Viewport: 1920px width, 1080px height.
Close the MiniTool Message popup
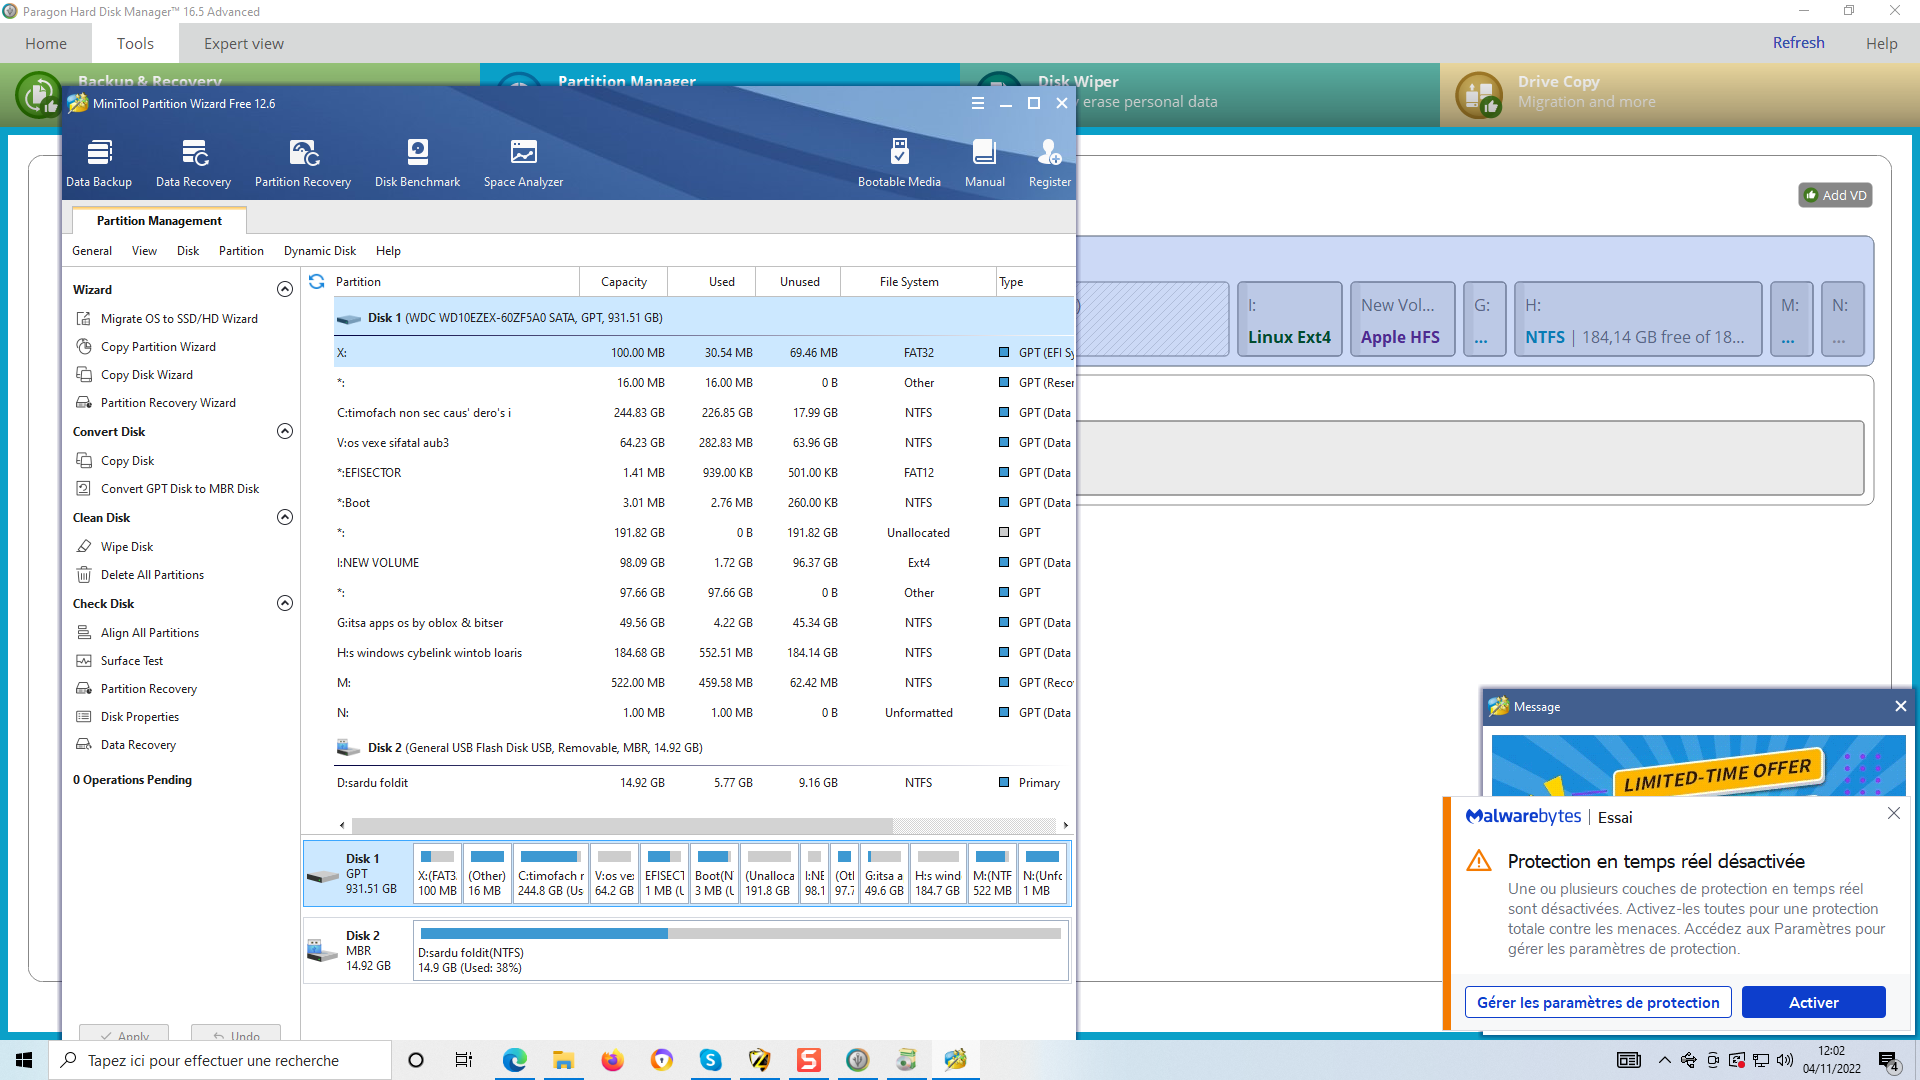point(1900,707)
